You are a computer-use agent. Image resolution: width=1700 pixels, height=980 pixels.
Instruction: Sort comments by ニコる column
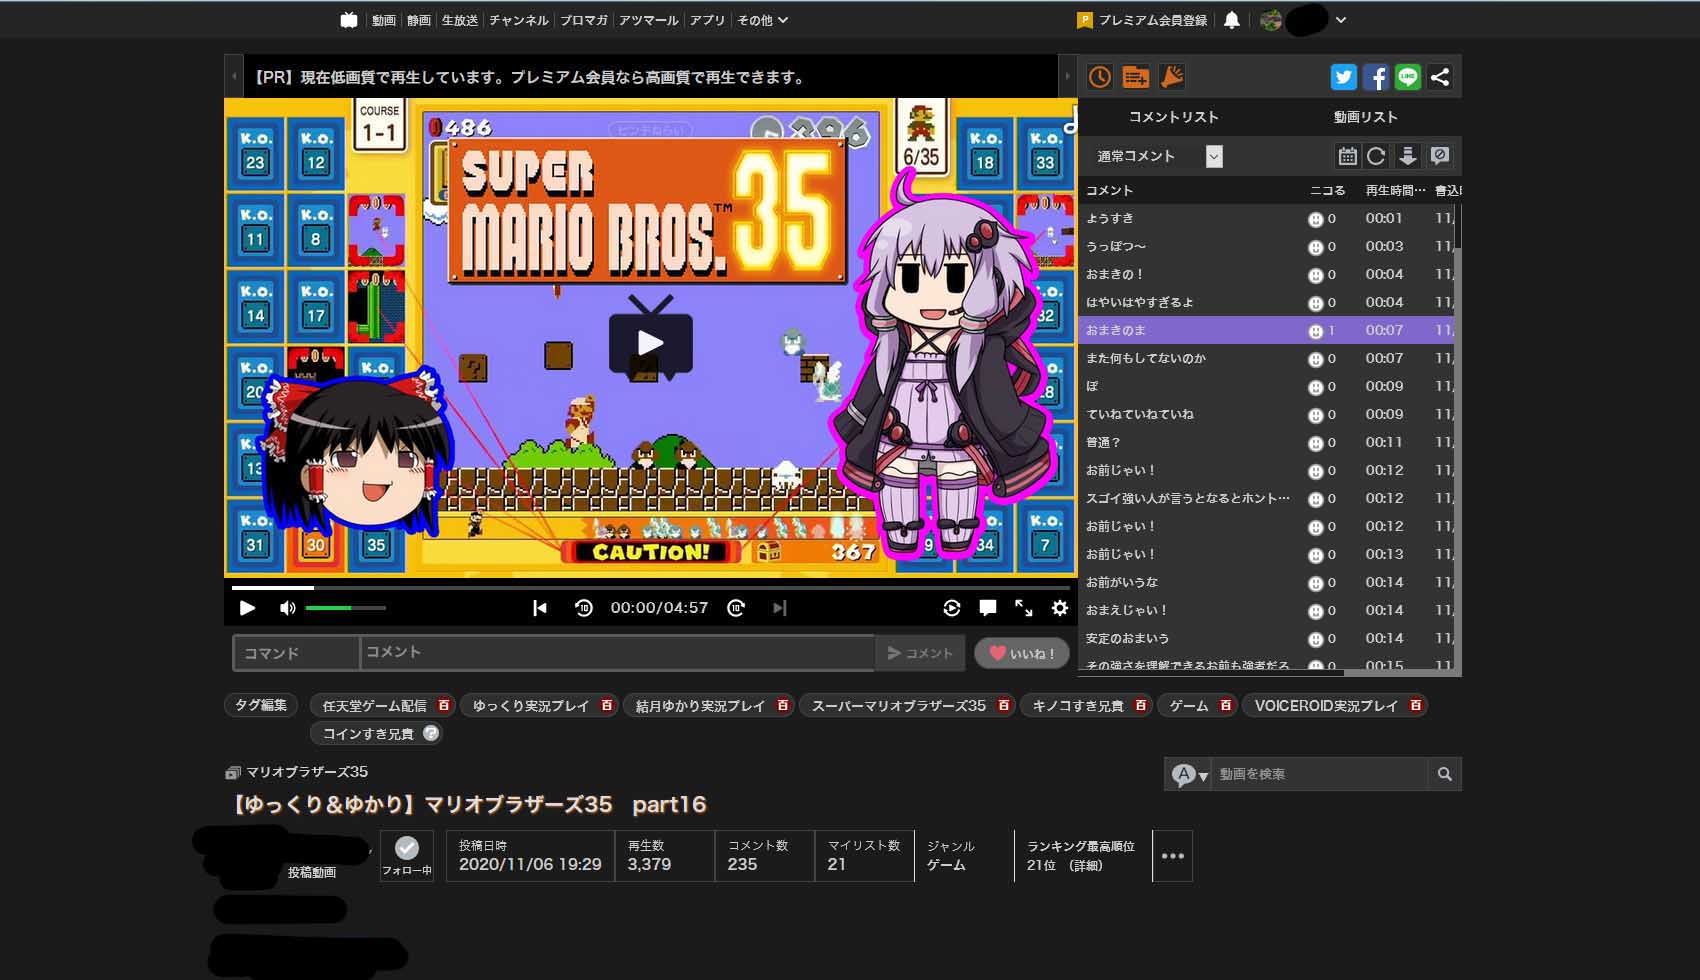click(1328, 190)
